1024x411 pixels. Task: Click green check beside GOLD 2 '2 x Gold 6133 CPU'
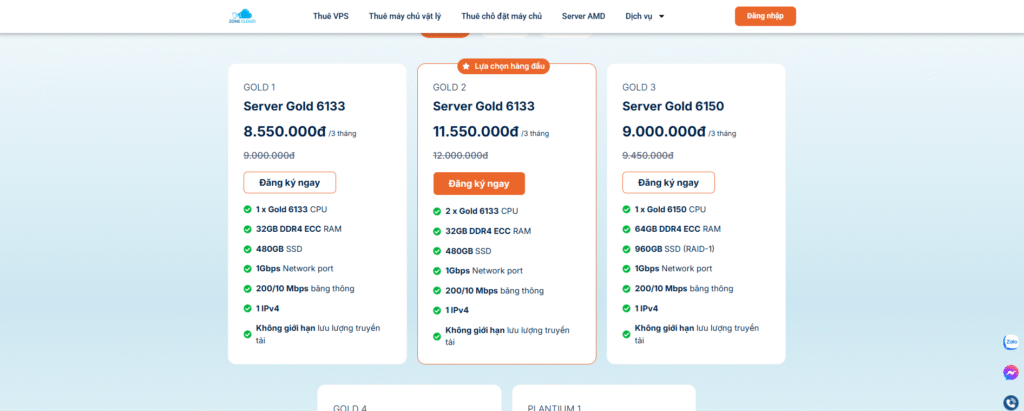click(437, 211)
